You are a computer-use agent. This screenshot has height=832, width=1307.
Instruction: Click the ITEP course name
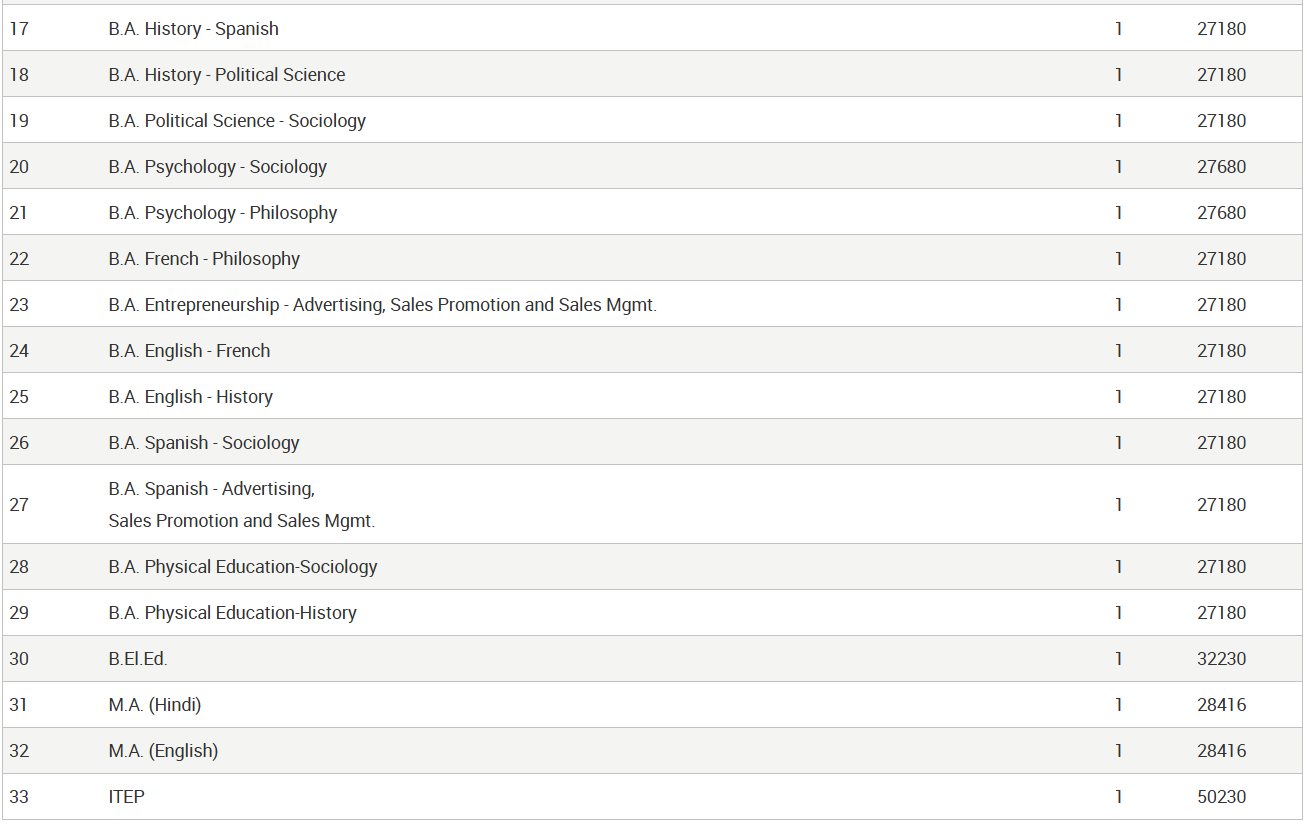[x=126, y=797]
